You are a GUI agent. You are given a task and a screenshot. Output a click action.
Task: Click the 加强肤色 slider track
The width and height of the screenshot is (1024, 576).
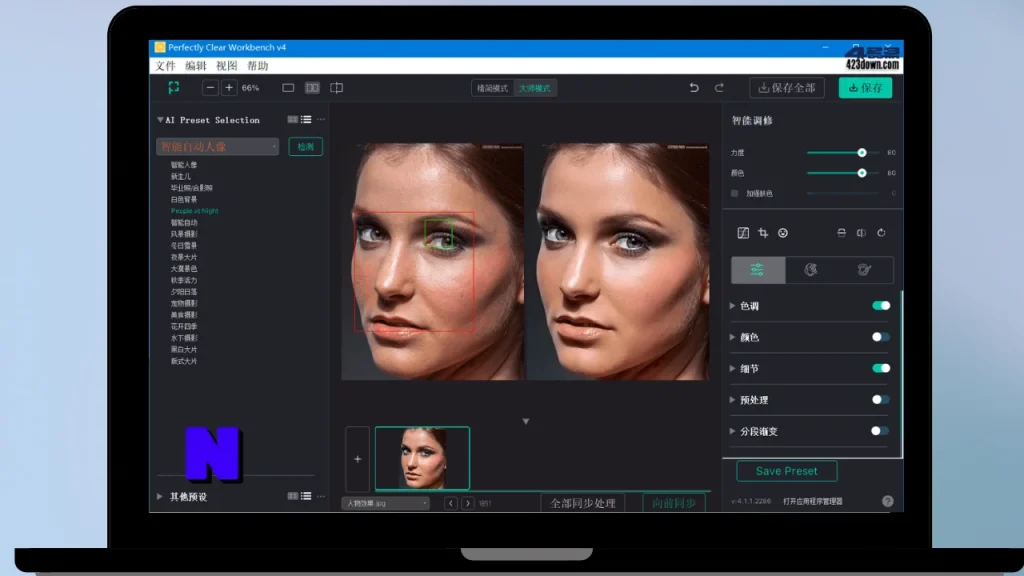pyautogui.click(x=843, y=193)
